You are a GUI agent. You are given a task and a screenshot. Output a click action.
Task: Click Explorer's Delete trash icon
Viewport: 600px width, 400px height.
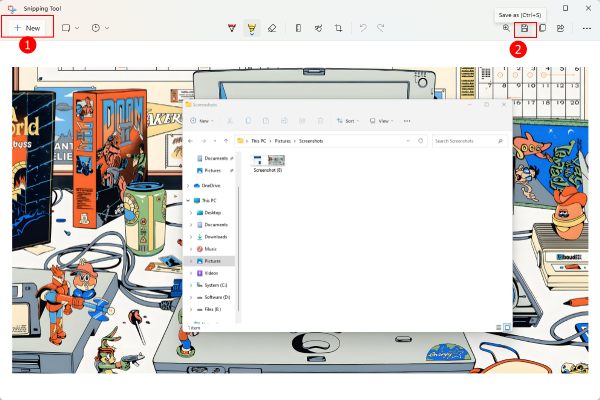point(320,121)
